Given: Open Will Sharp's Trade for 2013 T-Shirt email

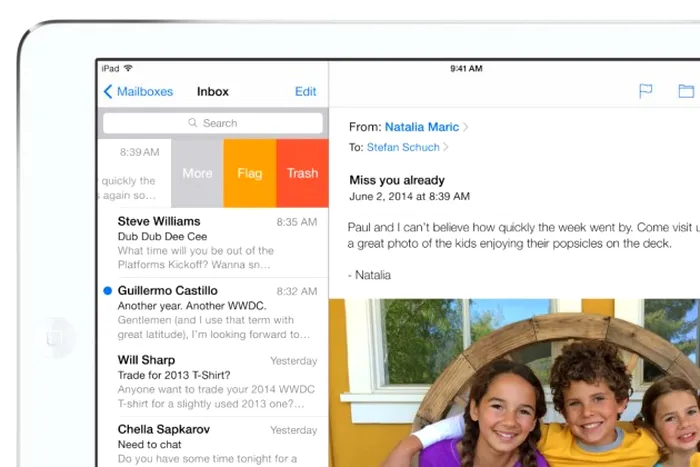Looking at the screenshot, I should [213, 382].
